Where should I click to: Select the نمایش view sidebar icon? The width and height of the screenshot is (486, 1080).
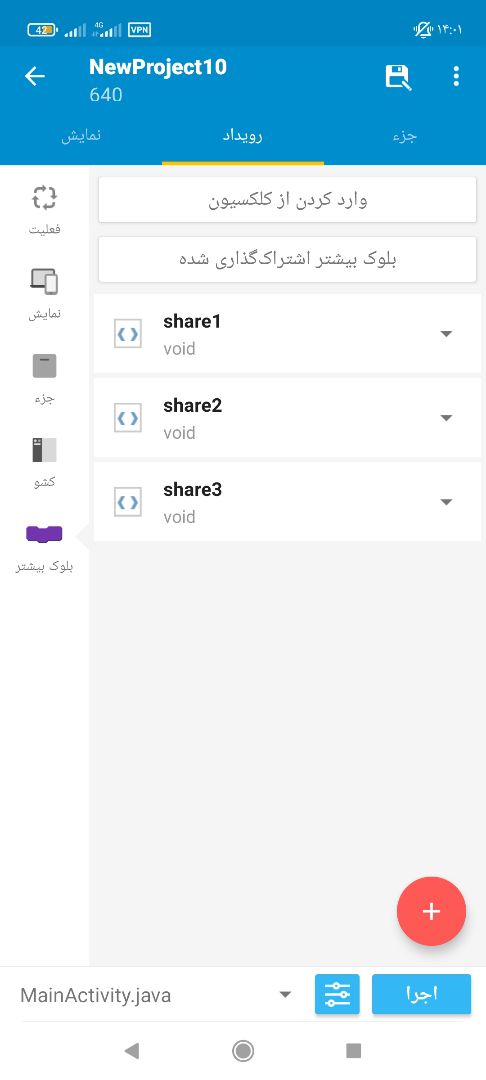click(x=45, y=282)
